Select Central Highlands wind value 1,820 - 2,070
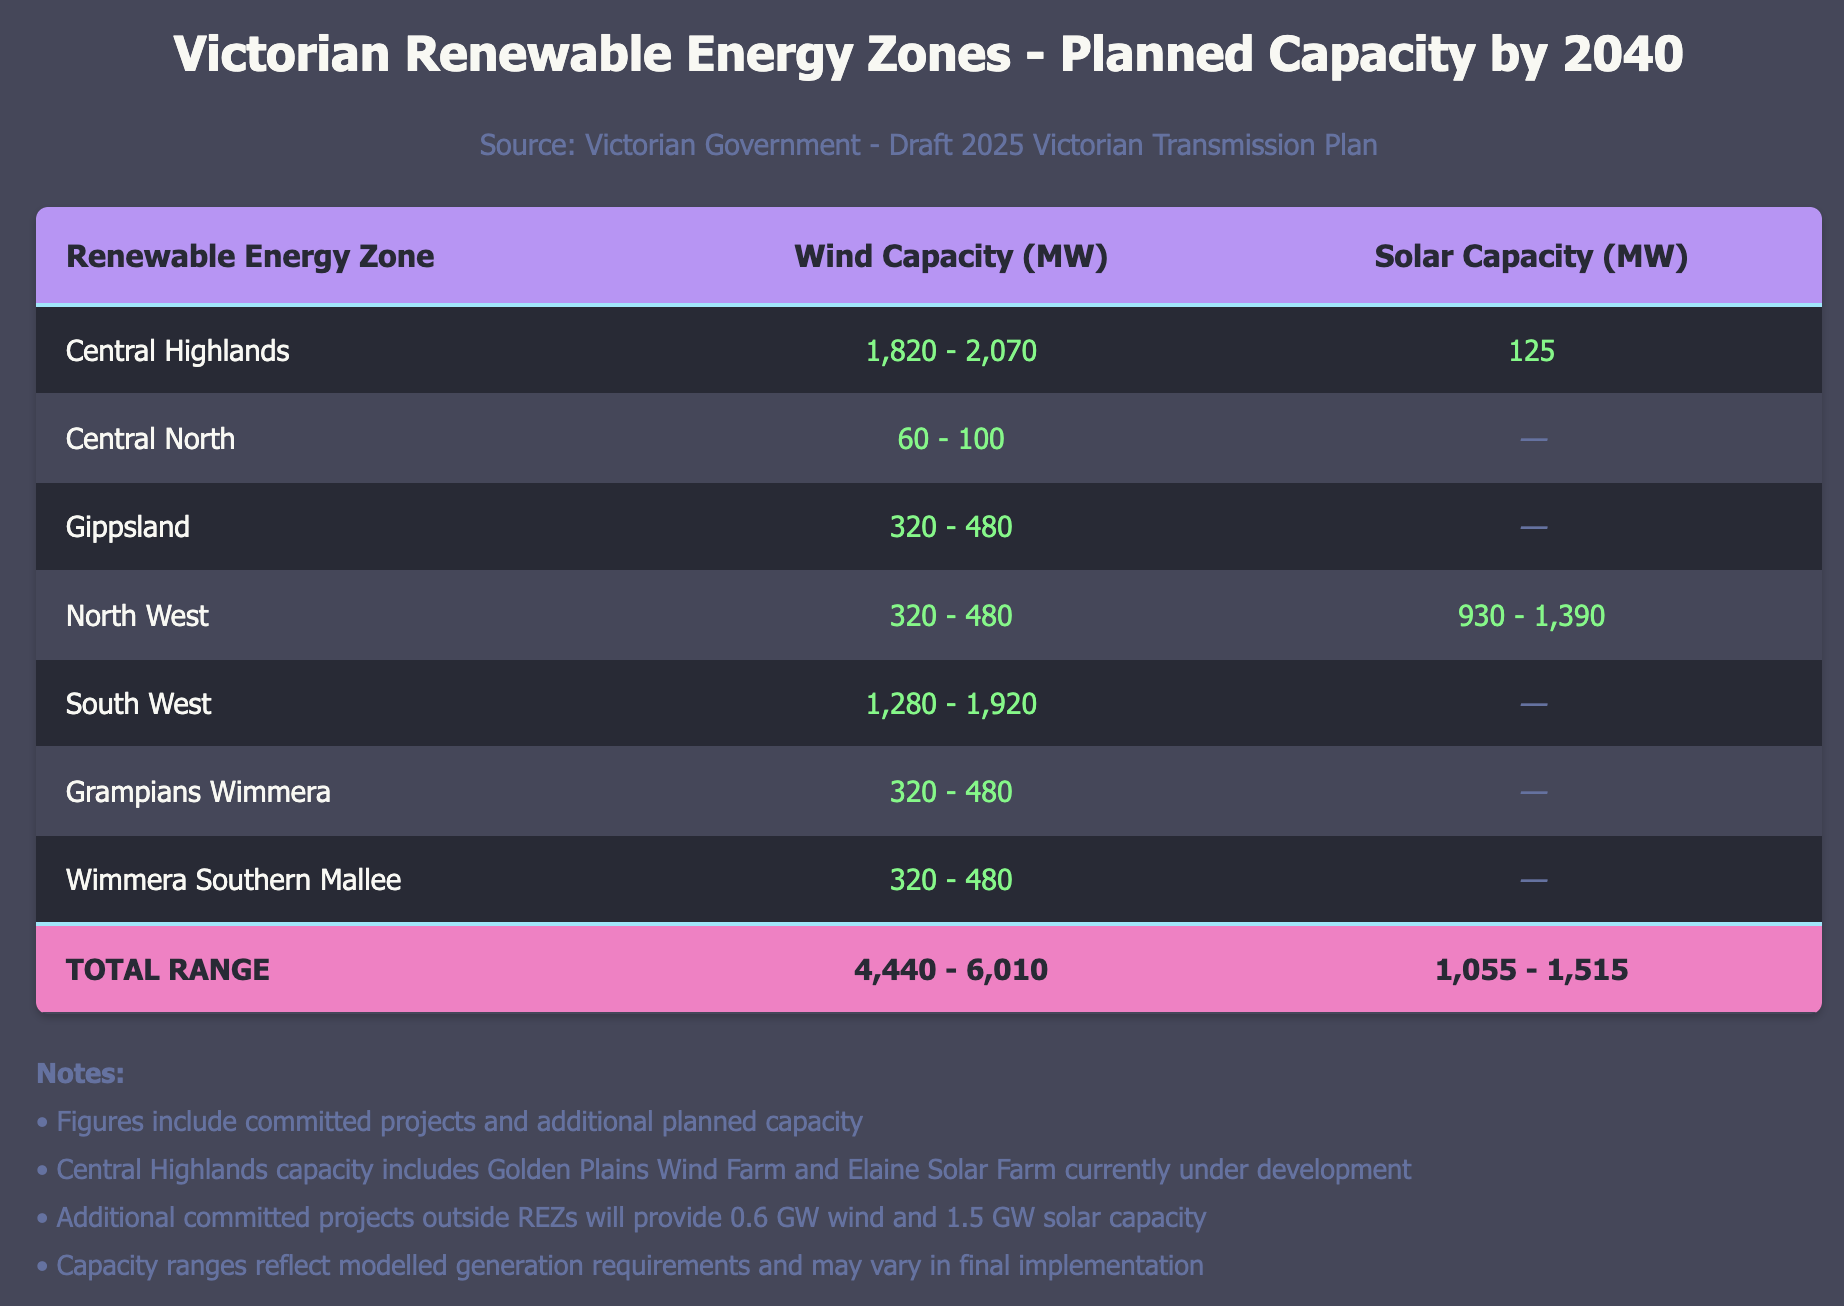 point(950,351)
